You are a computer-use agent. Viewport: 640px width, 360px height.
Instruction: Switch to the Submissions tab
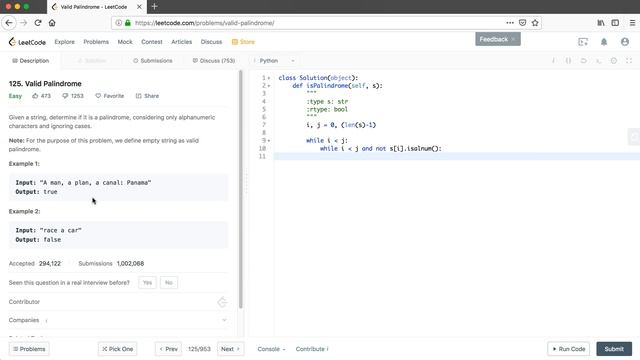pyautogui.click(x=153, y=60)
